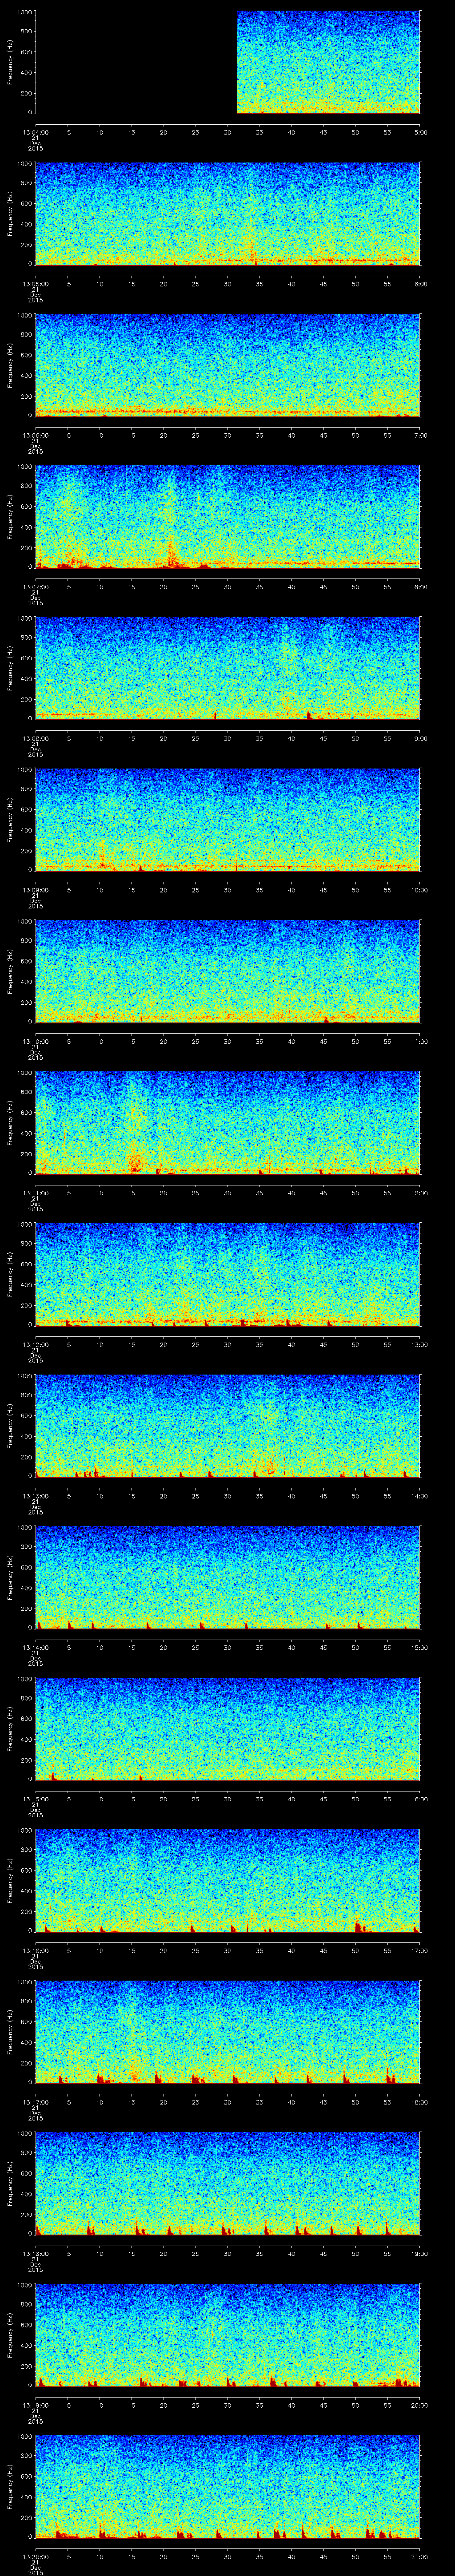
Task: Click the 13:14:00 start time label
Action: (35, 1647)
